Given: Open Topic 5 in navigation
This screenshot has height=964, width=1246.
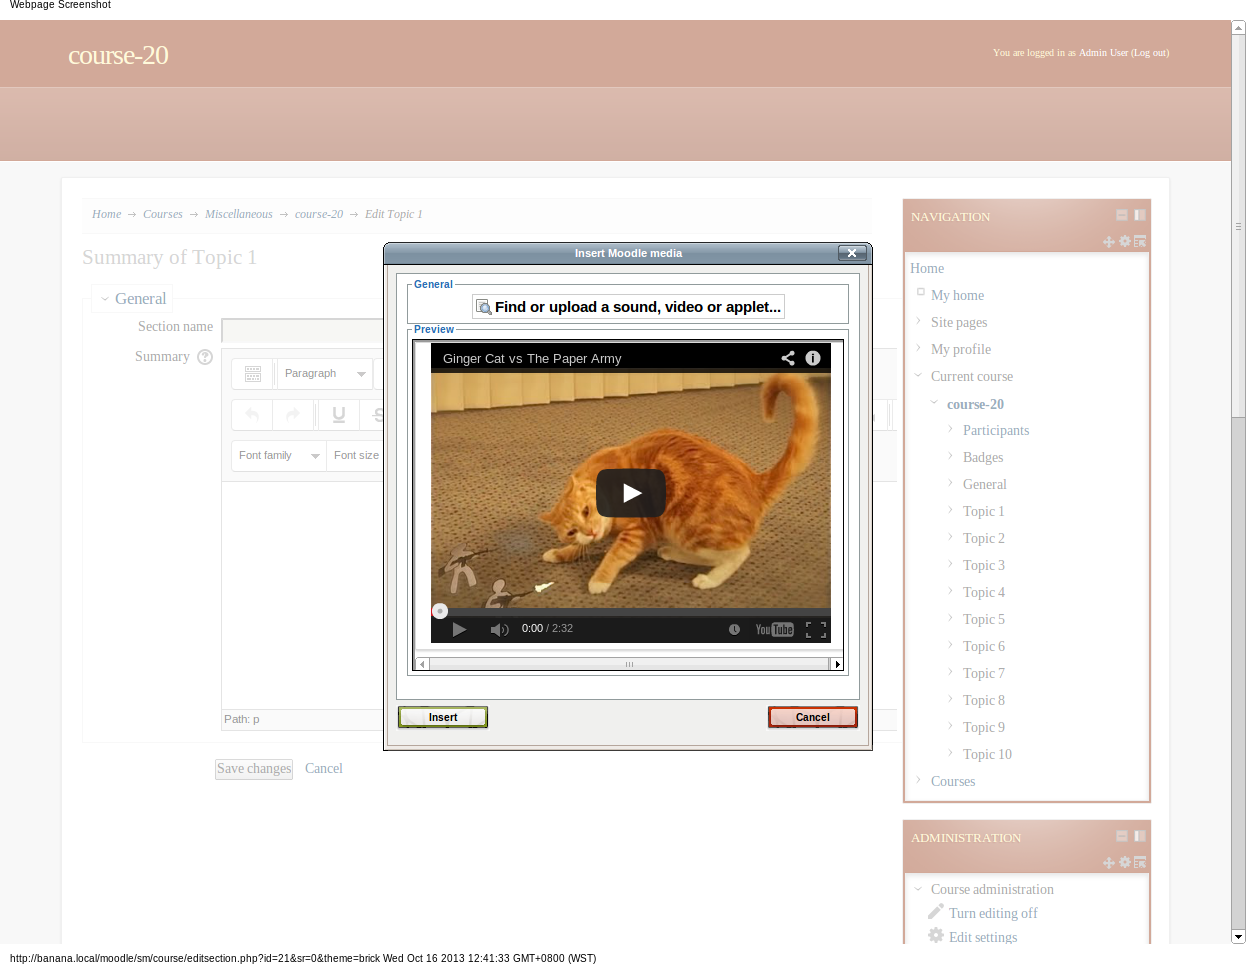Looking at the screenshot, I should pos(984,619).
